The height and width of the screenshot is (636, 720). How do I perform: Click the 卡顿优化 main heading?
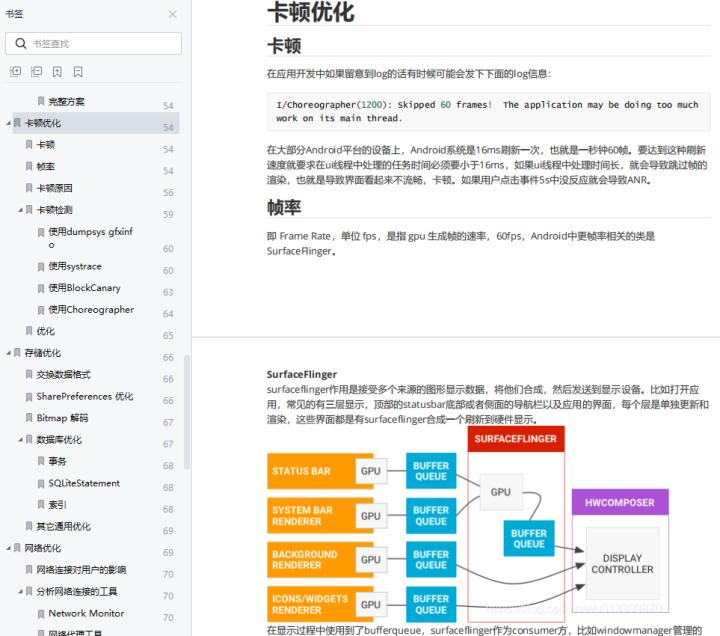(311, 12)
